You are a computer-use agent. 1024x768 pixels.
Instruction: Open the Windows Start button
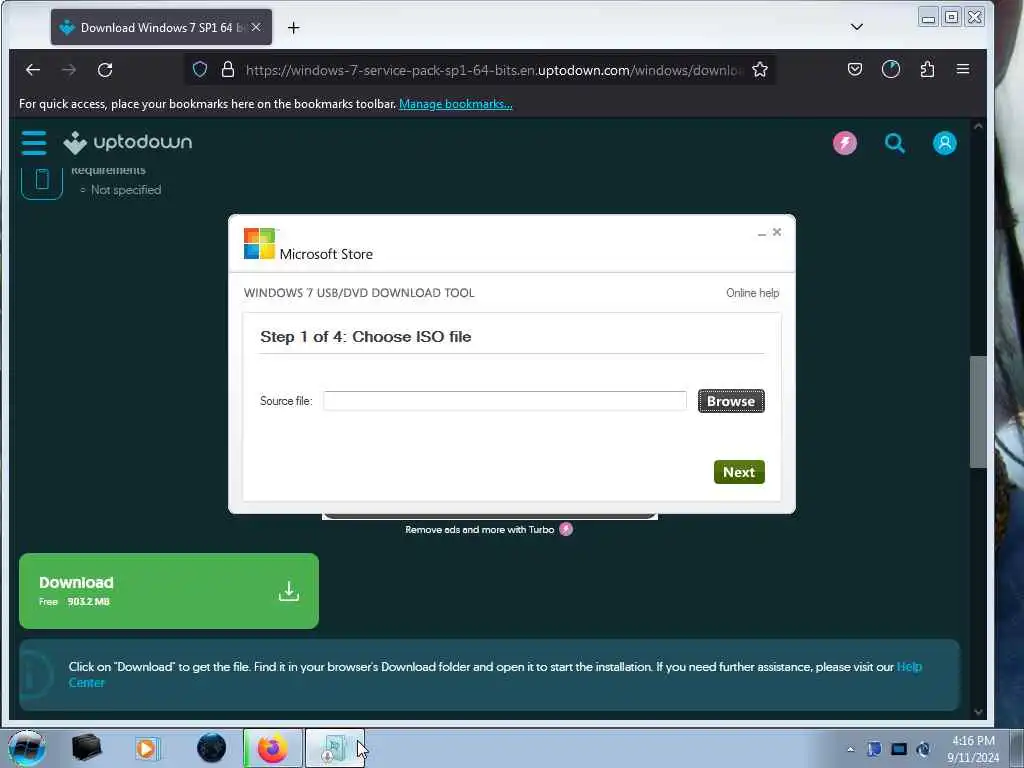27,748
